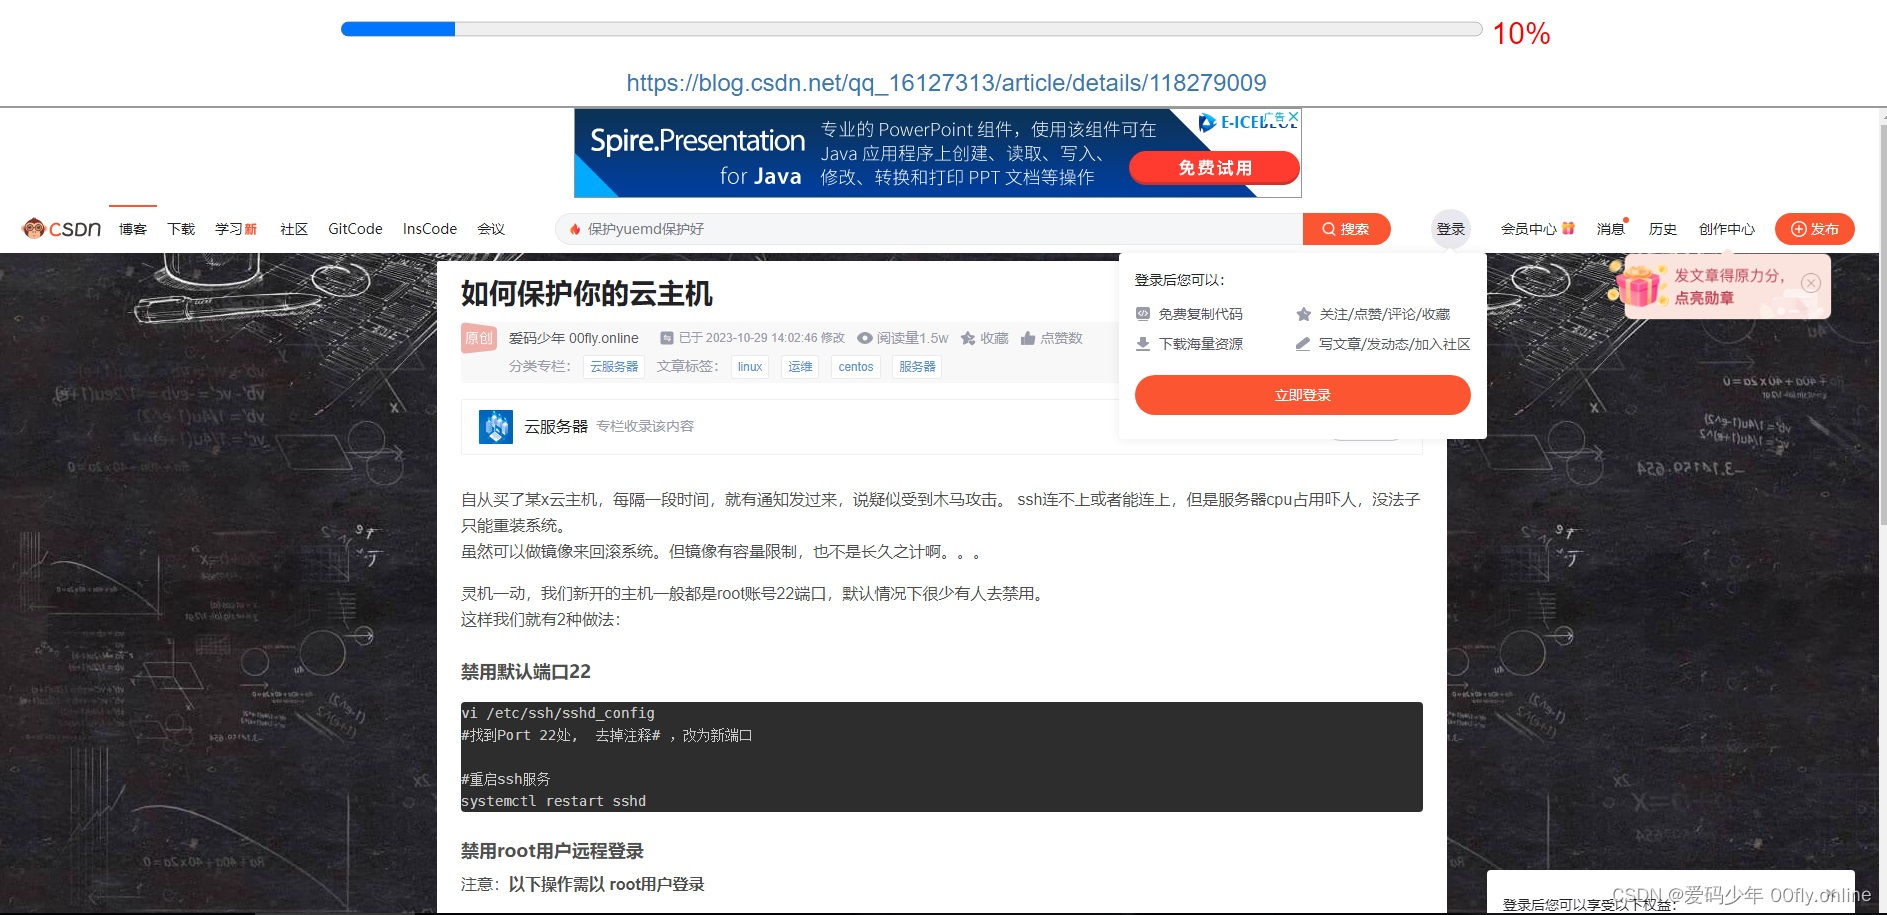The height and width of the screenshot is (915, 1887).
Task: Click the 免费试用 button in the ad
Action: point(1213,168)
